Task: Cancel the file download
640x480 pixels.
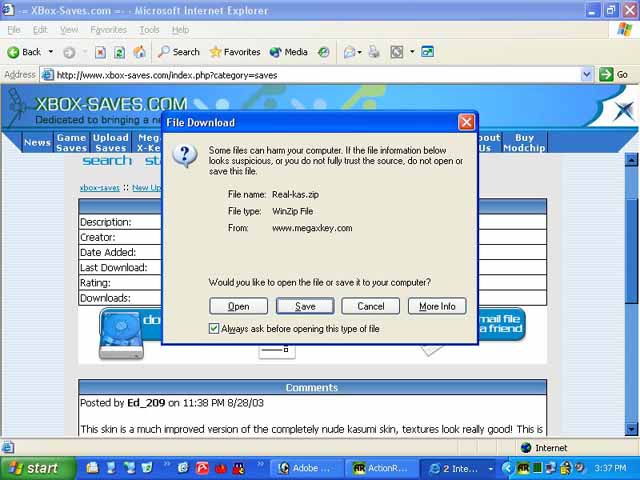Action: [x=371, y=306]
